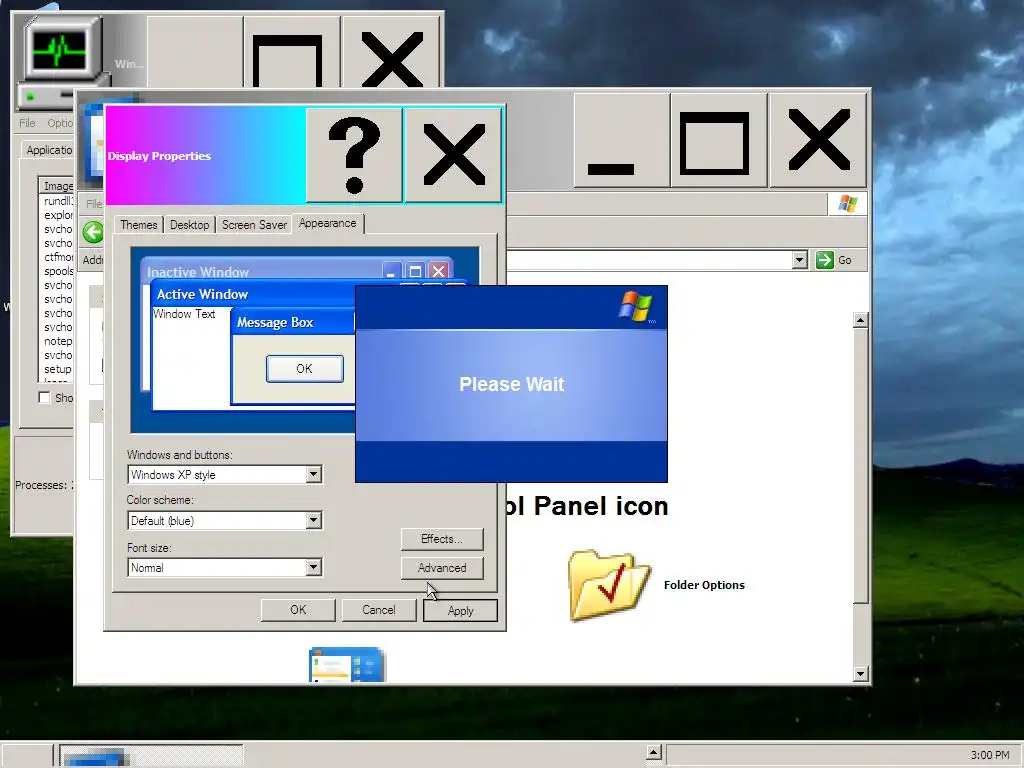Select the ctfmon process row
Viewport: 1024px width, 768px height.
[x=57, y=257]
